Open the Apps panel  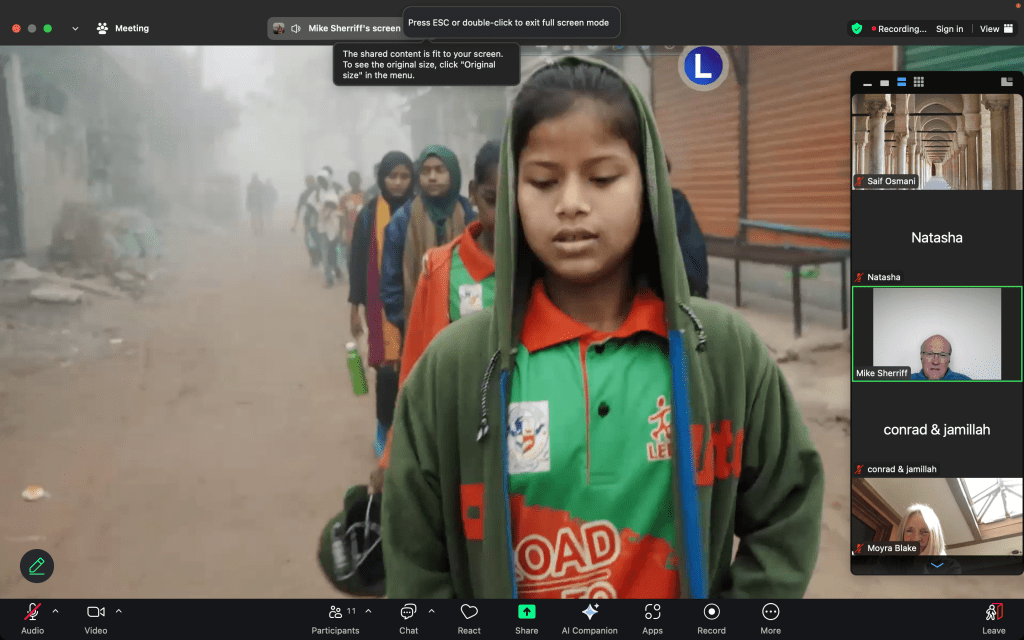coord(652,617)
